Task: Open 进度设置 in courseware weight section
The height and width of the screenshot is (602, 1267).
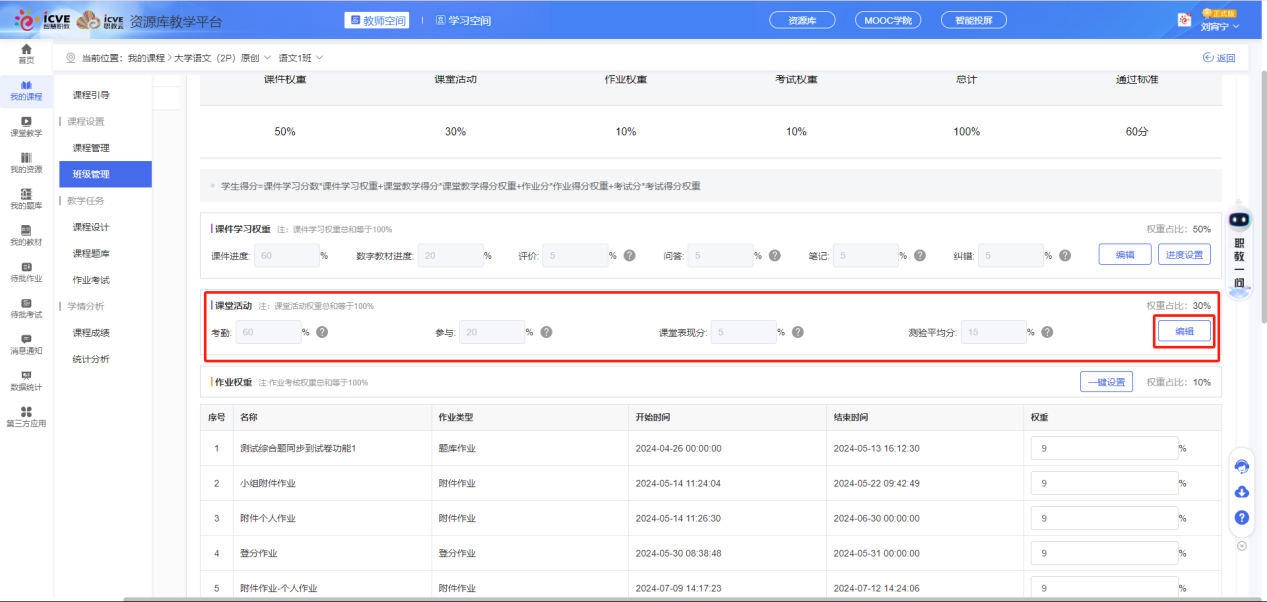Action: [x=1186, y=254]
